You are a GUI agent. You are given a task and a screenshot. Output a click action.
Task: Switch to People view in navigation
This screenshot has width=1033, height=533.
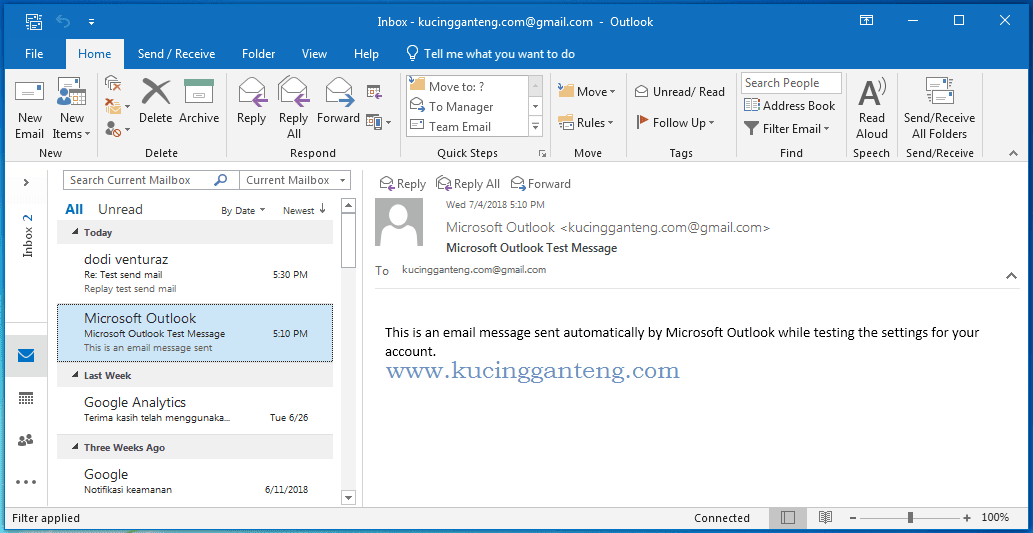coord(26,440)
